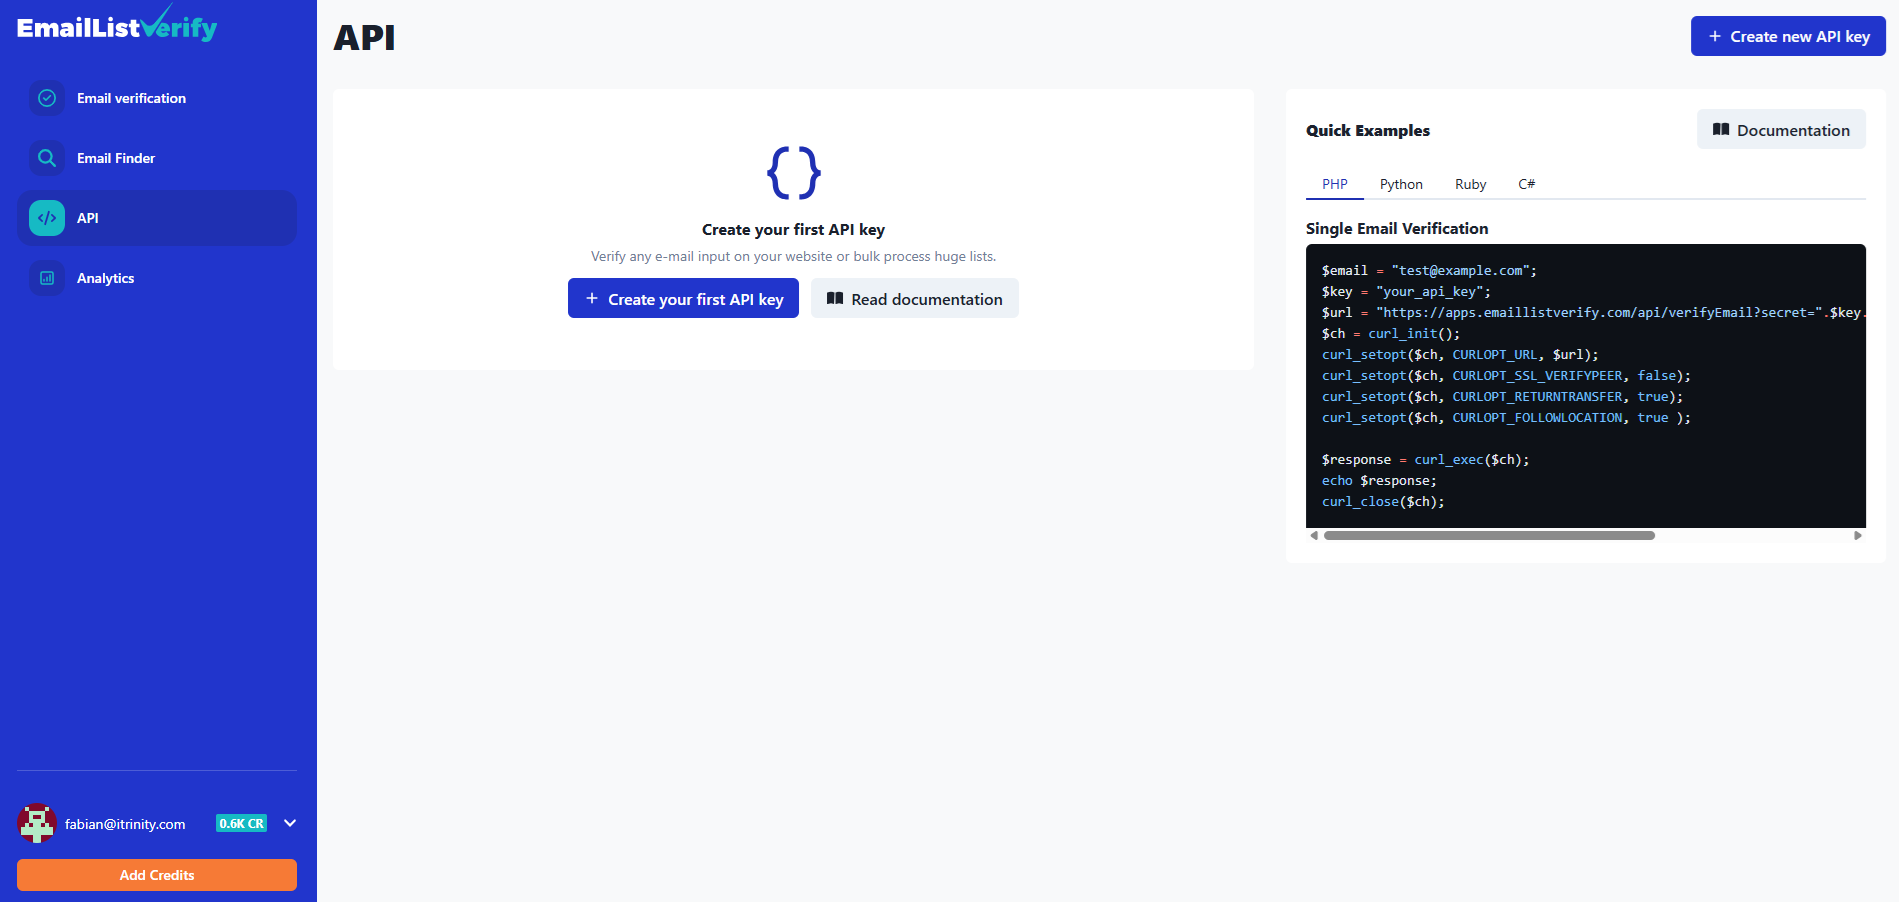Click the "Create your first API key" heading

(793, 229)
